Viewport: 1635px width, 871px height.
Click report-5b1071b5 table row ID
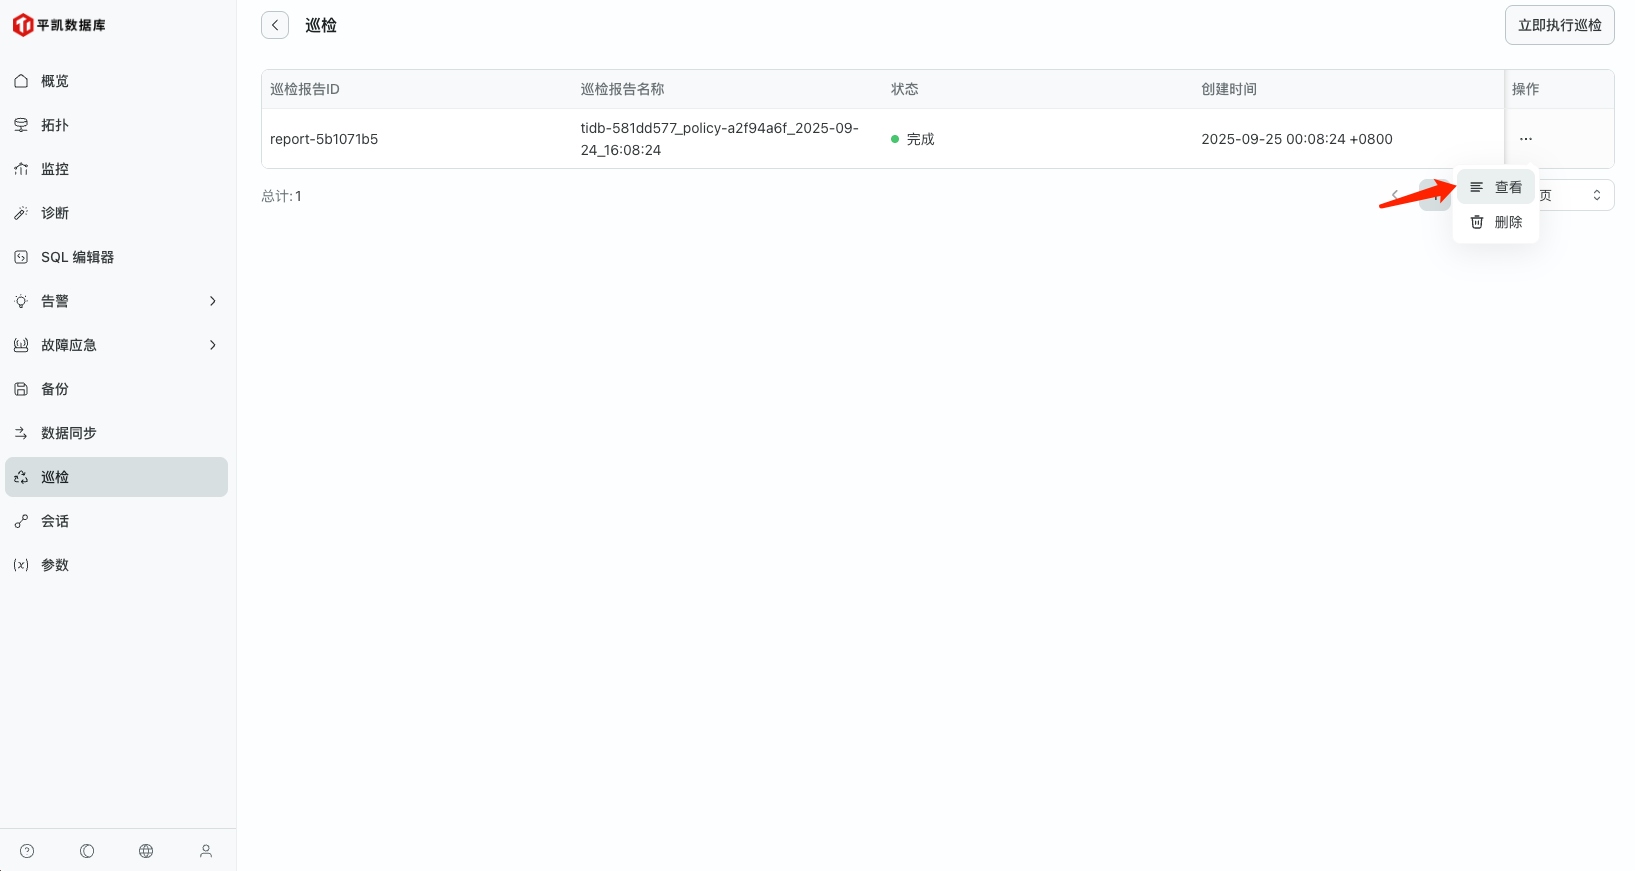point(324,139)
